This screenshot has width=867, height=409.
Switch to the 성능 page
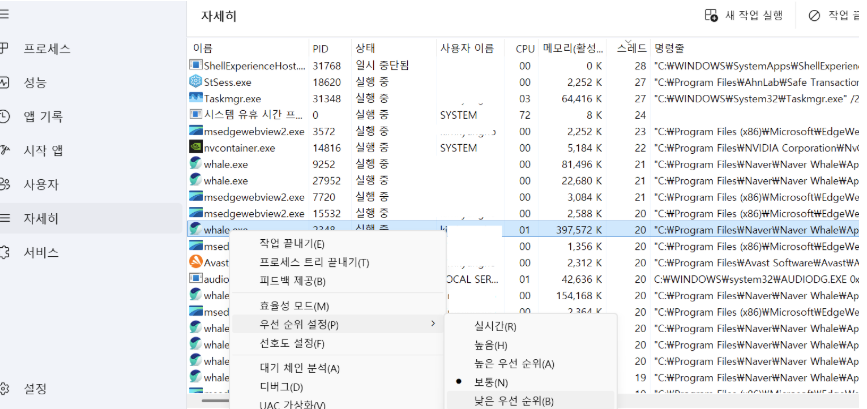[35, 83]
